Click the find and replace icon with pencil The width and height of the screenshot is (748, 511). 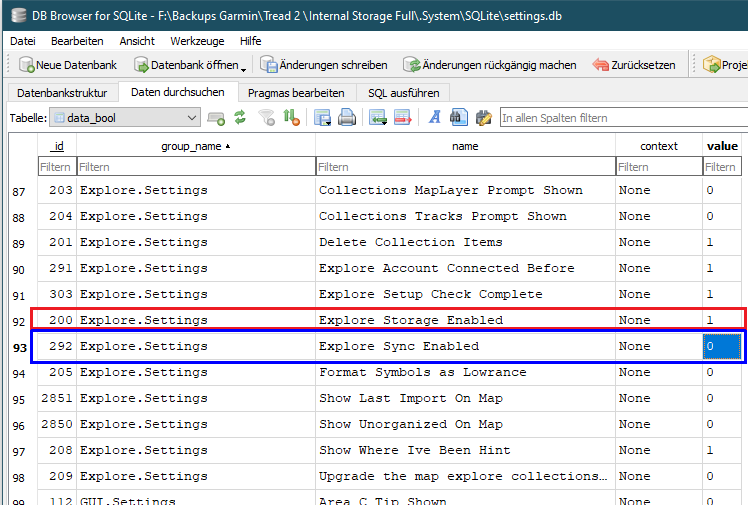pos(483,117)
